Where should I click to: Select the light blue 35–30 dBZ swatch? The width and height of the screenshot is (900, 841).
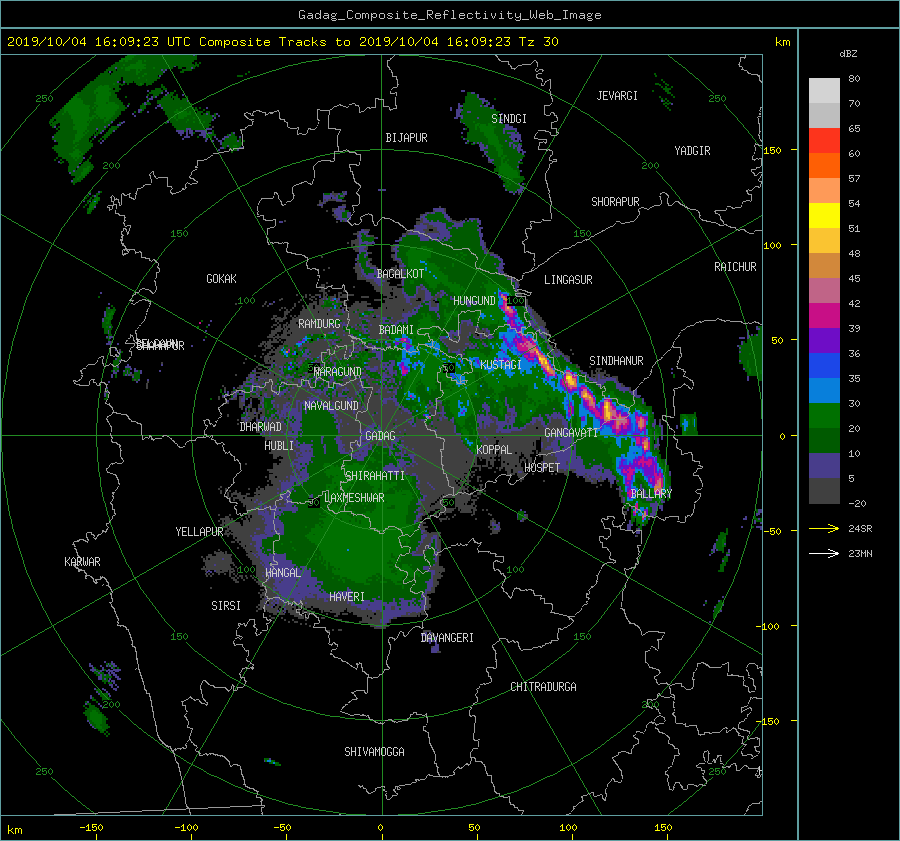tap(824, 391)
